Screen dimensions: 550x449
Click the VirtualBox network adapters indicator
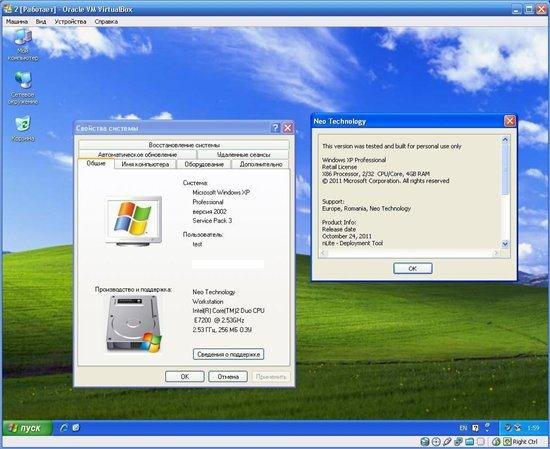click(x=458, y=442)
